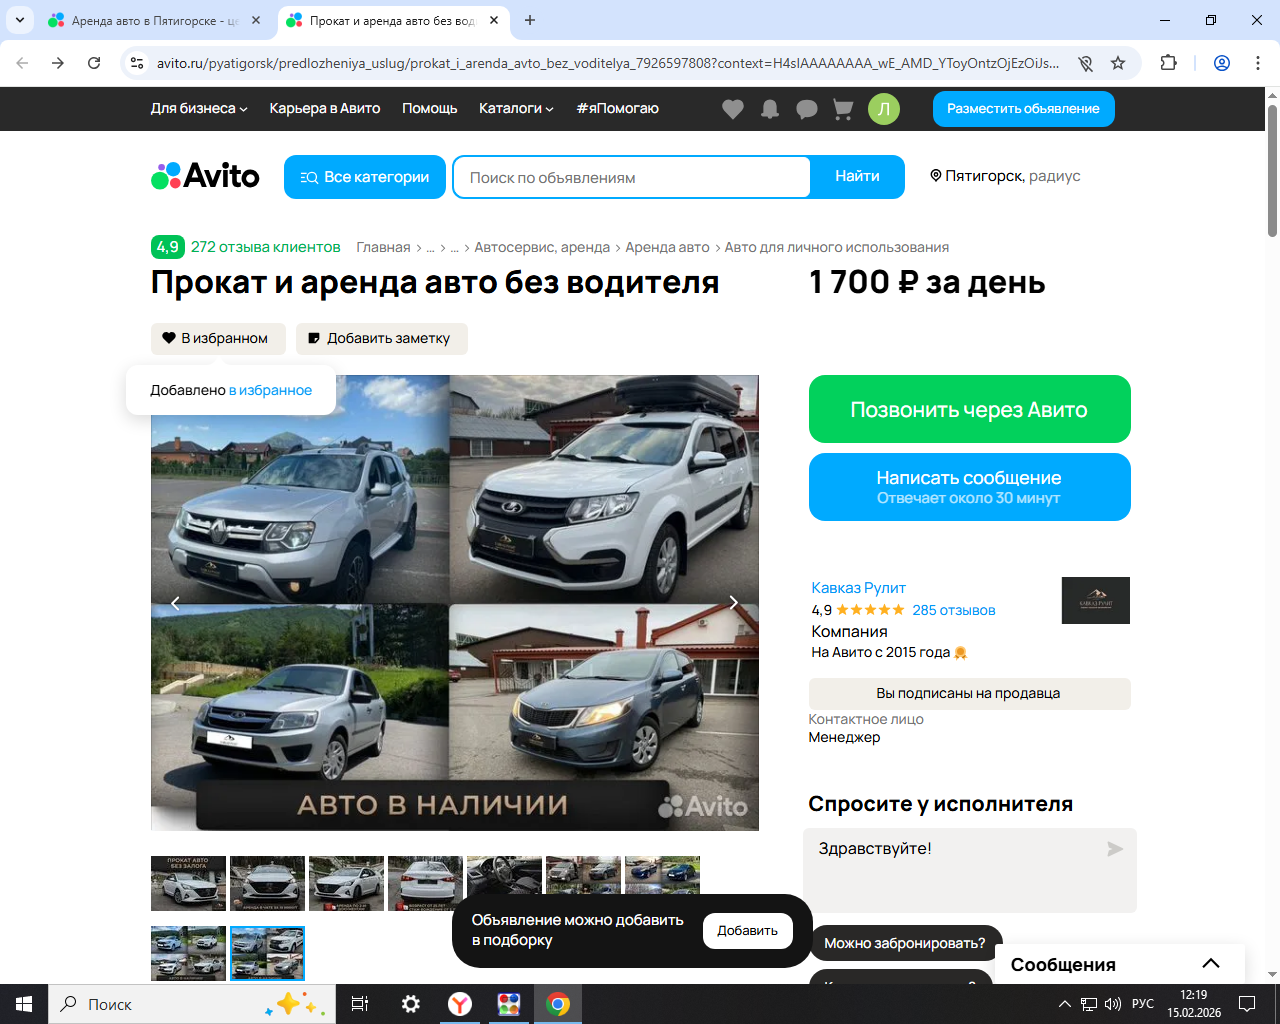
Task: Open Task View on taskbar
Action: [360, 1004]
